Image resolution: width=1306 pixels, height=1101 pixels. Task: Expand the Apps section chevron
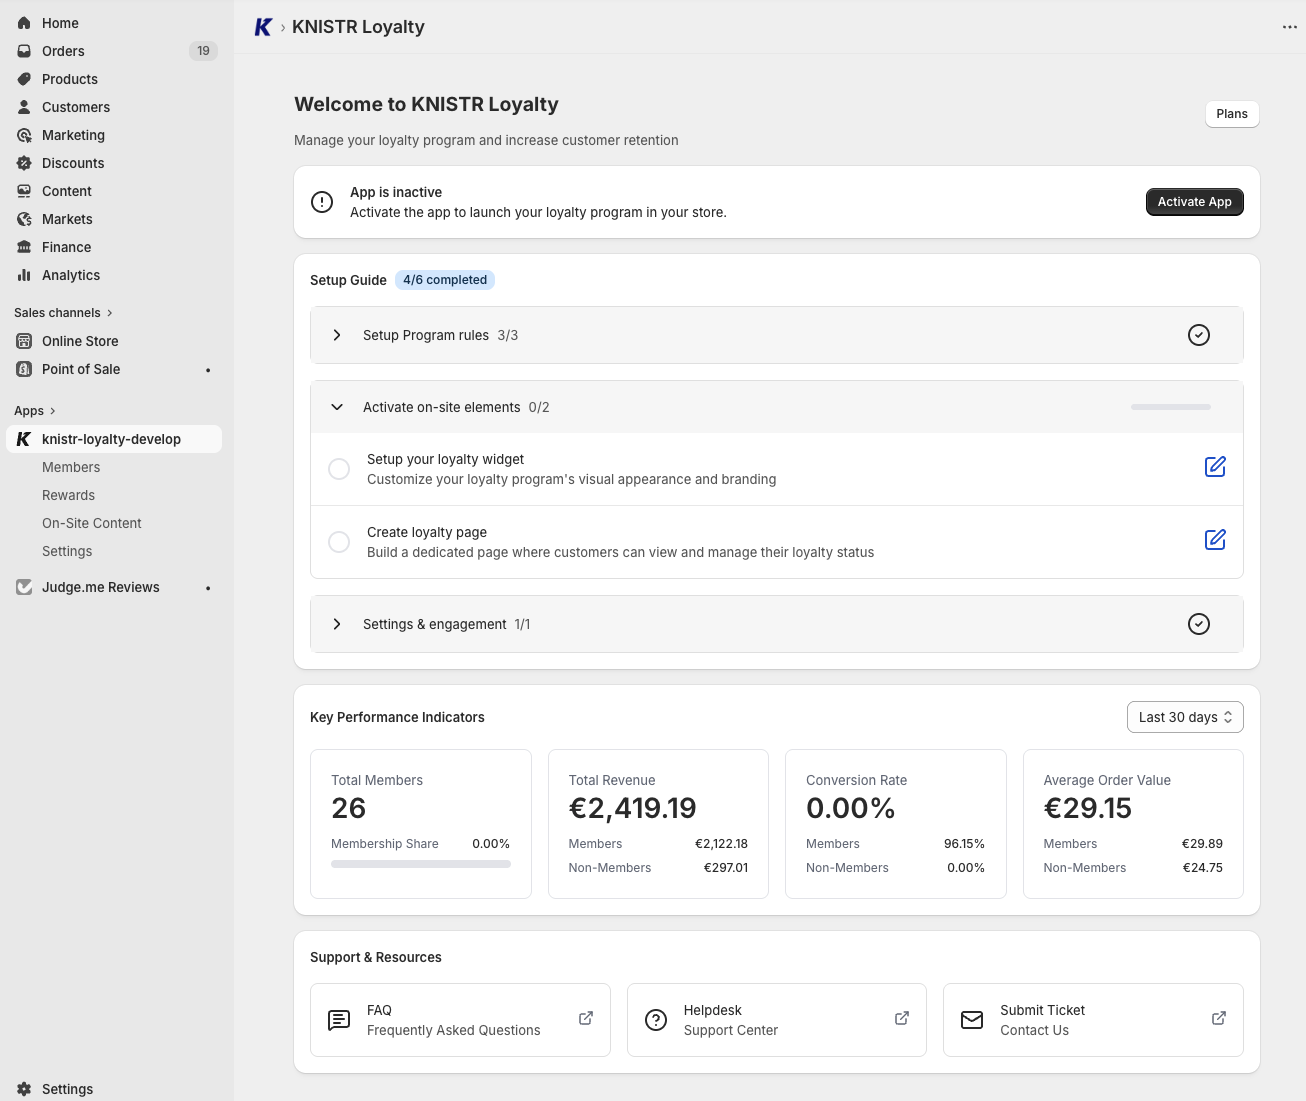(x=53, y=411)
